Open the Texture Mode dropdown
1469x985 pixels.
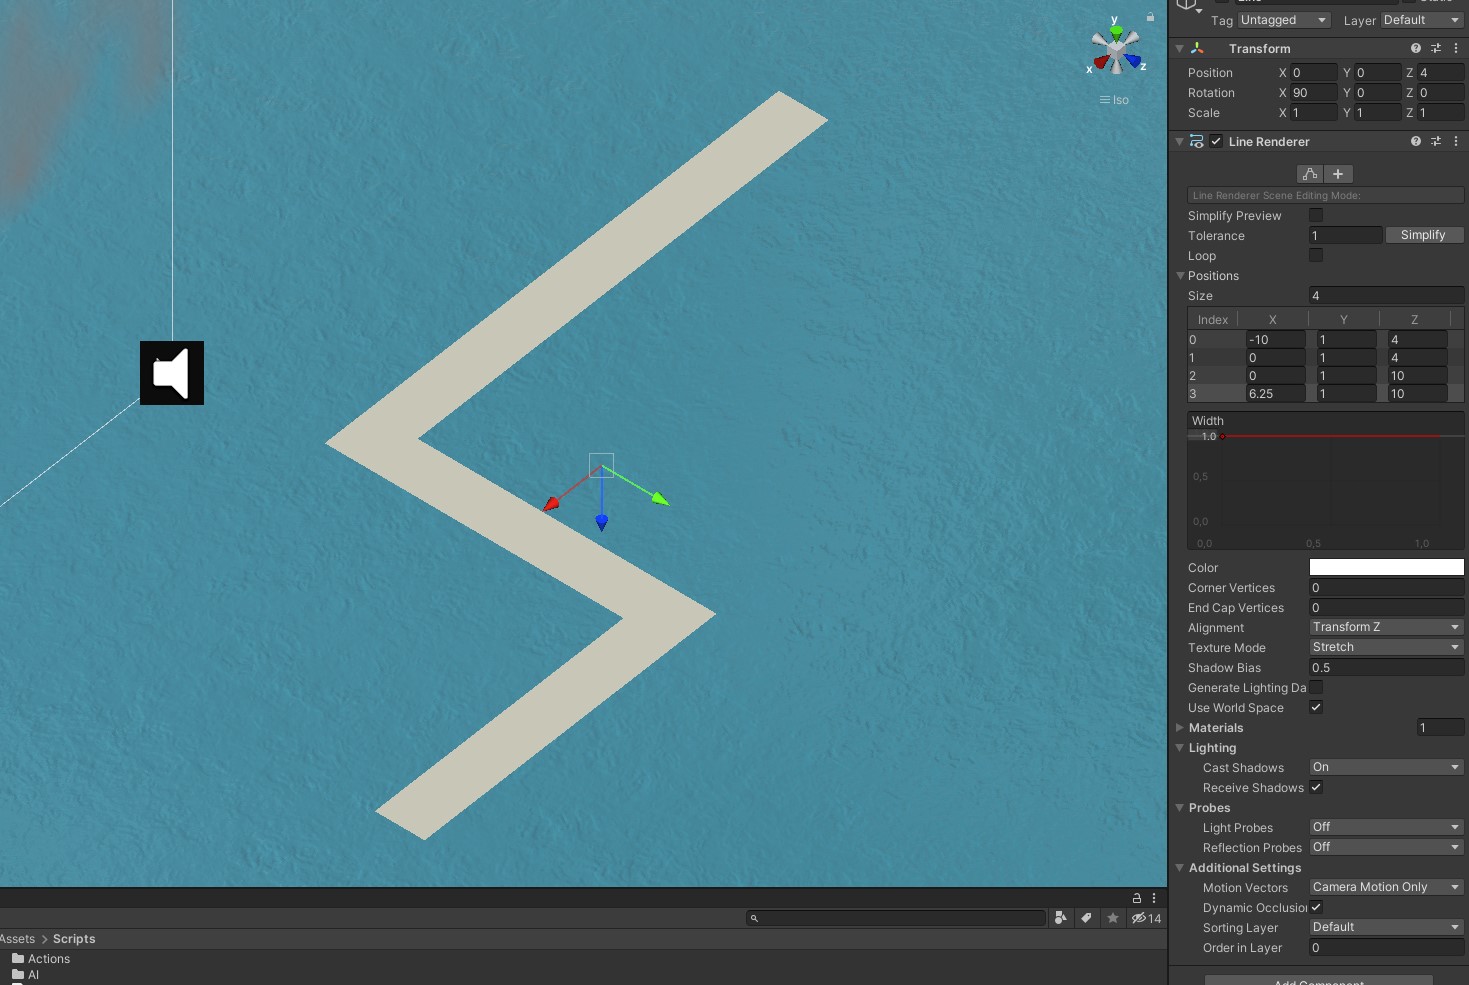click(1386, 647)
